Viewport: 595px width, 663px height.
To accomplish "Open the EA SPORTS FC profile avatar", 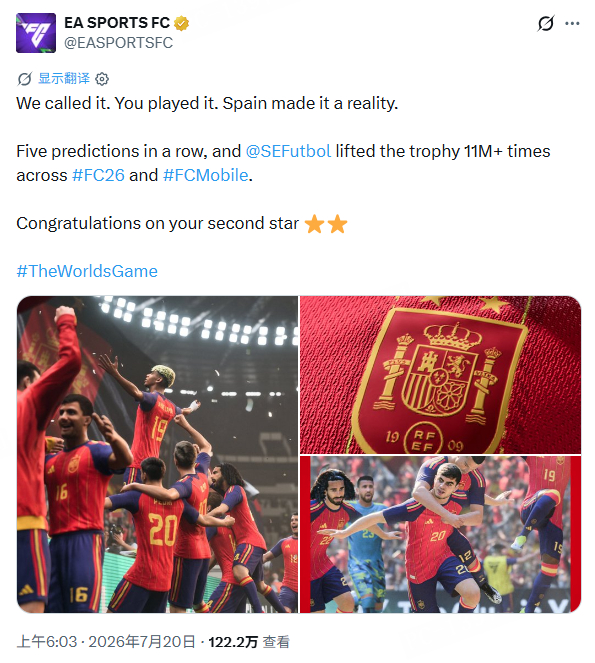I will pyautogui.click(x=36, y=33).
